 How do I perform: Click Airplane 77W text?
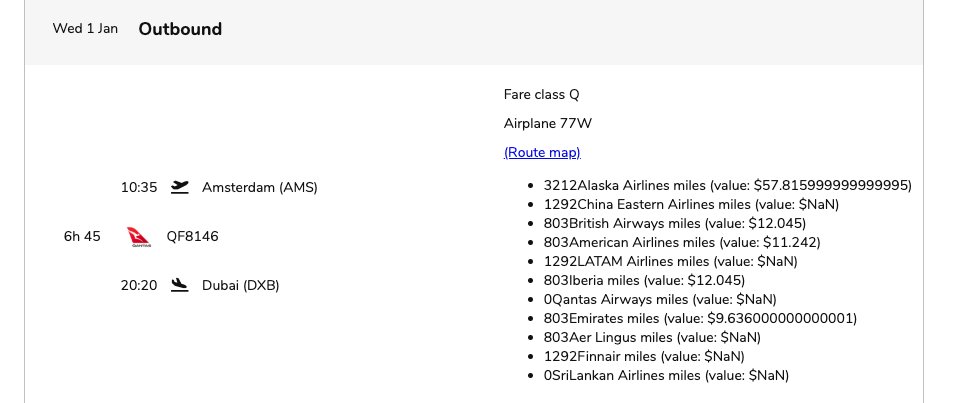point(548,124)
